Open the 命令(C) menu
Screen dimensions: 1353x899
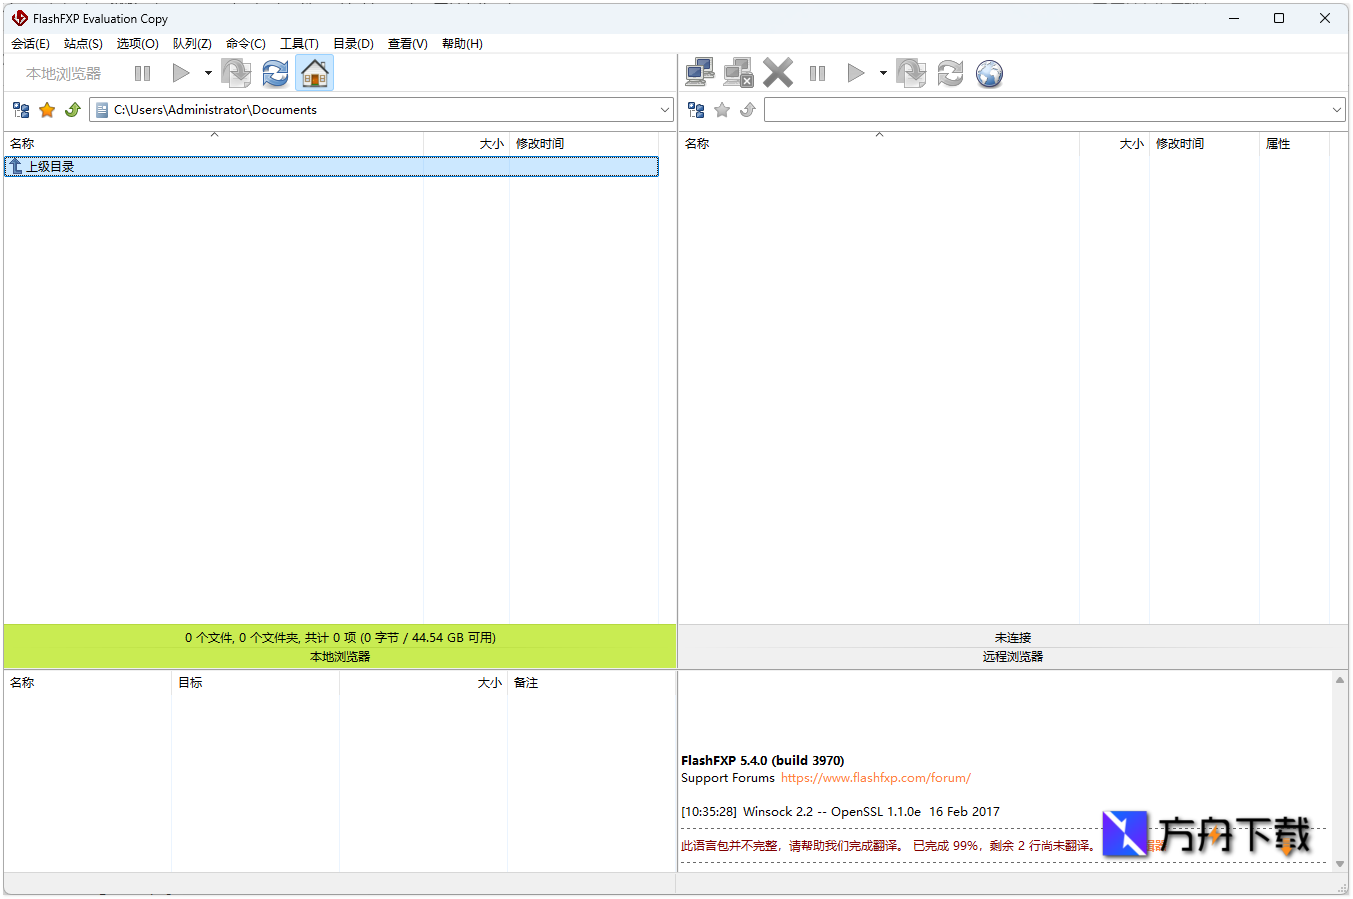tap(245, 44)
